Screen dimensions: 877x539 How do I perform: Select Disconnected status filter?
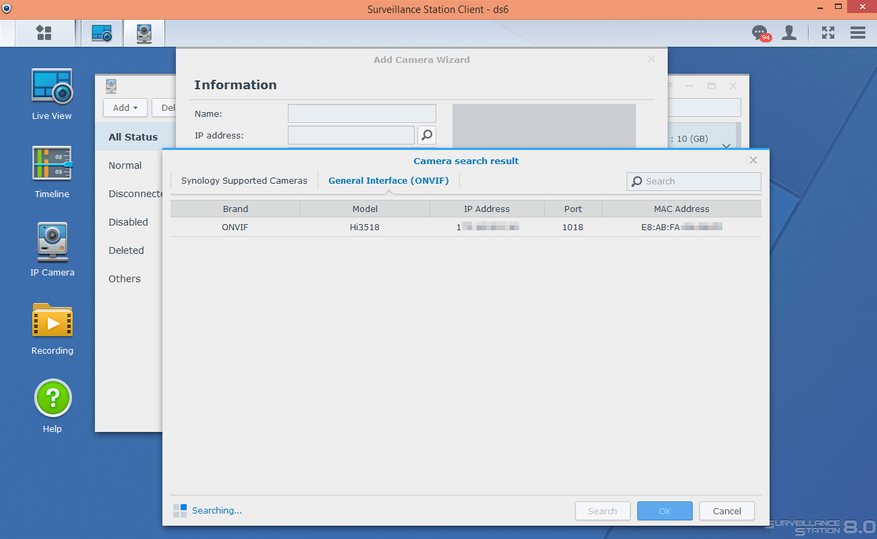click(x=135, y=193)
